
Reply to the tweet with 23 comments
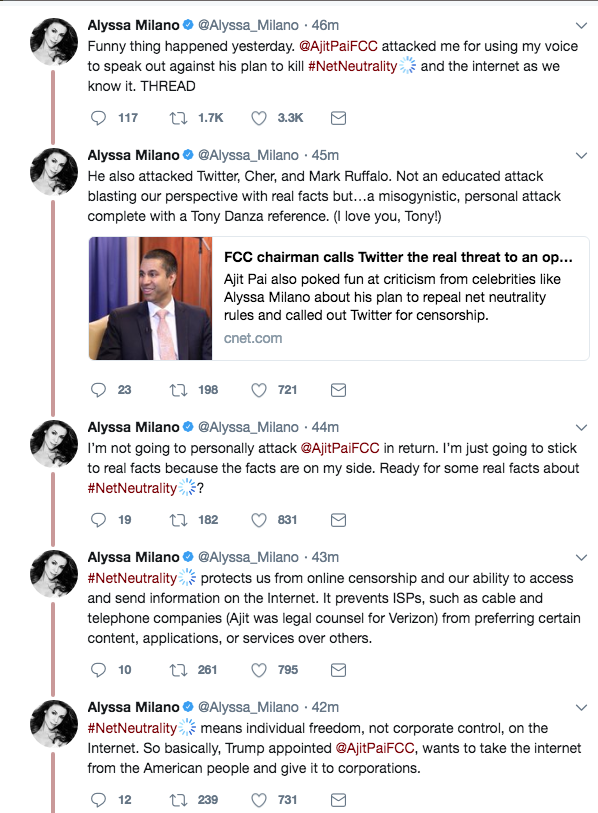coord(98,390)
